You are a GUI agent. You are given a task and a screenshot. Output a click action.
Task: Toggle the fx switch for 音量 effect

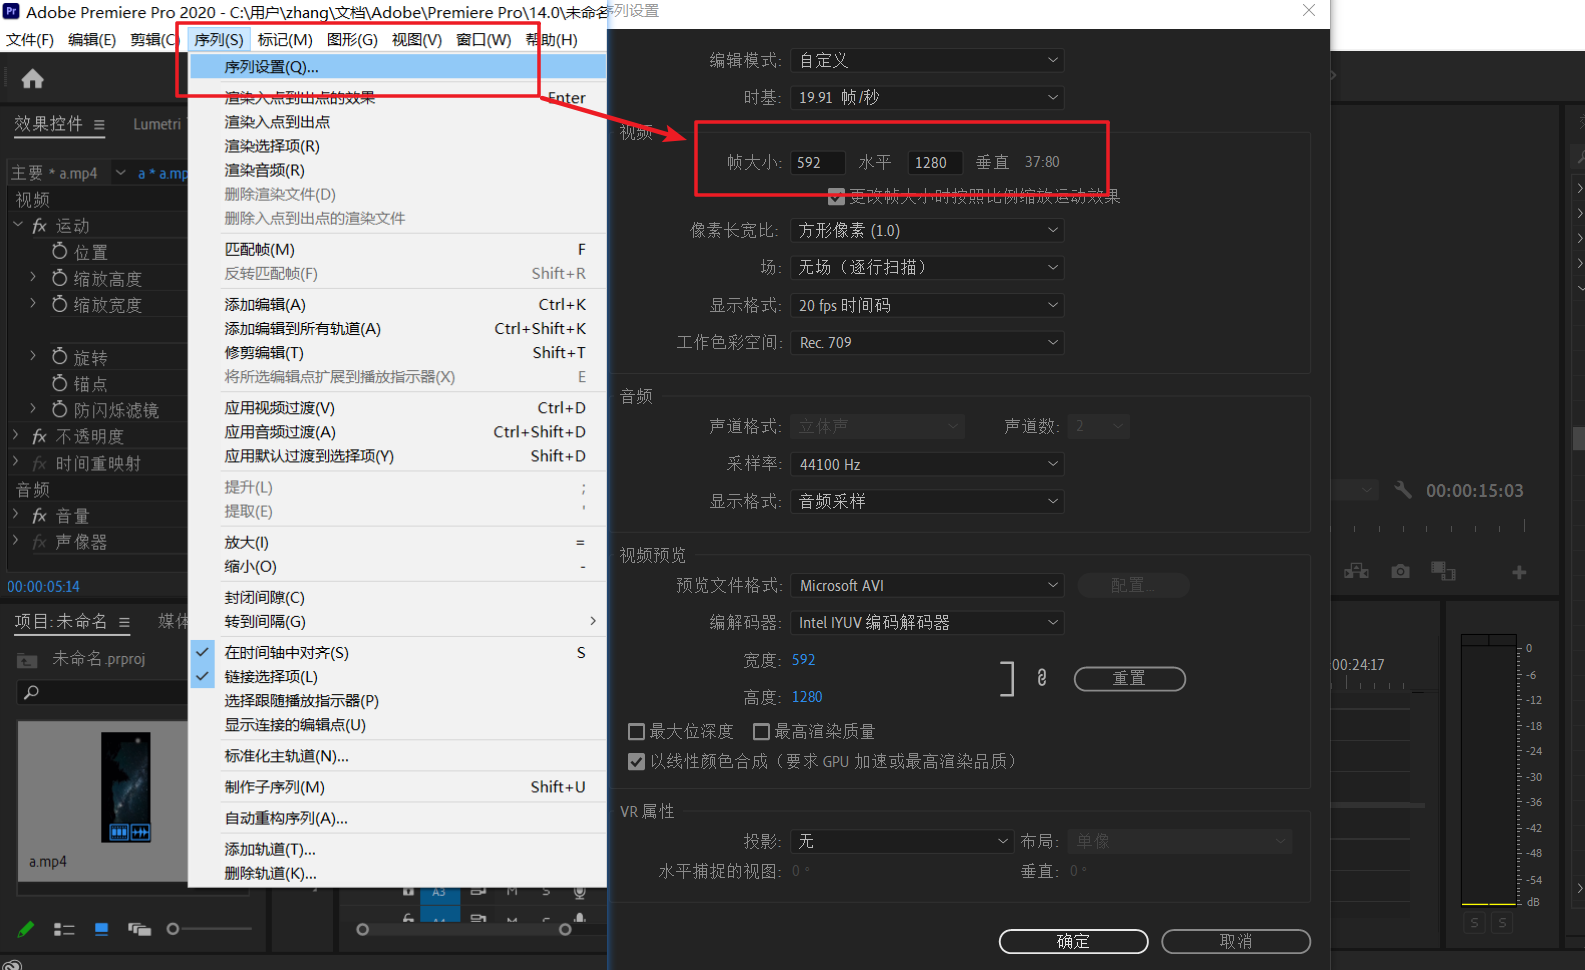[x=40, y=516]
